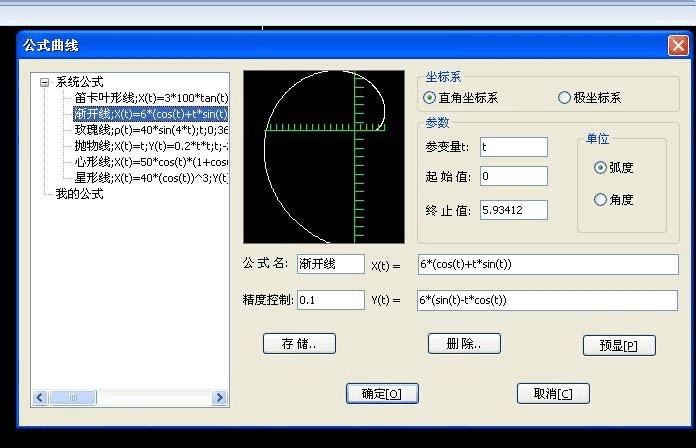Click the 系统公式 tree label
This screenshot has height=448, width=696.
tap(79, 82)
